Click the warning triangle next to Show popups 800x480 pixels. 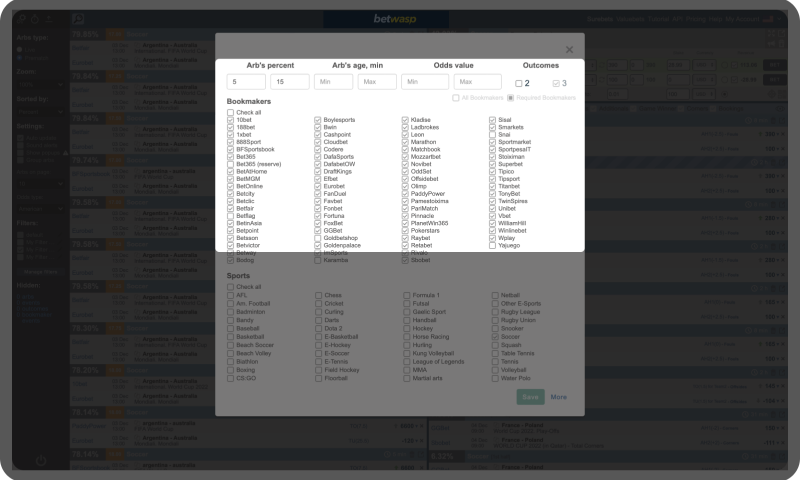click(x=65, y=153)
